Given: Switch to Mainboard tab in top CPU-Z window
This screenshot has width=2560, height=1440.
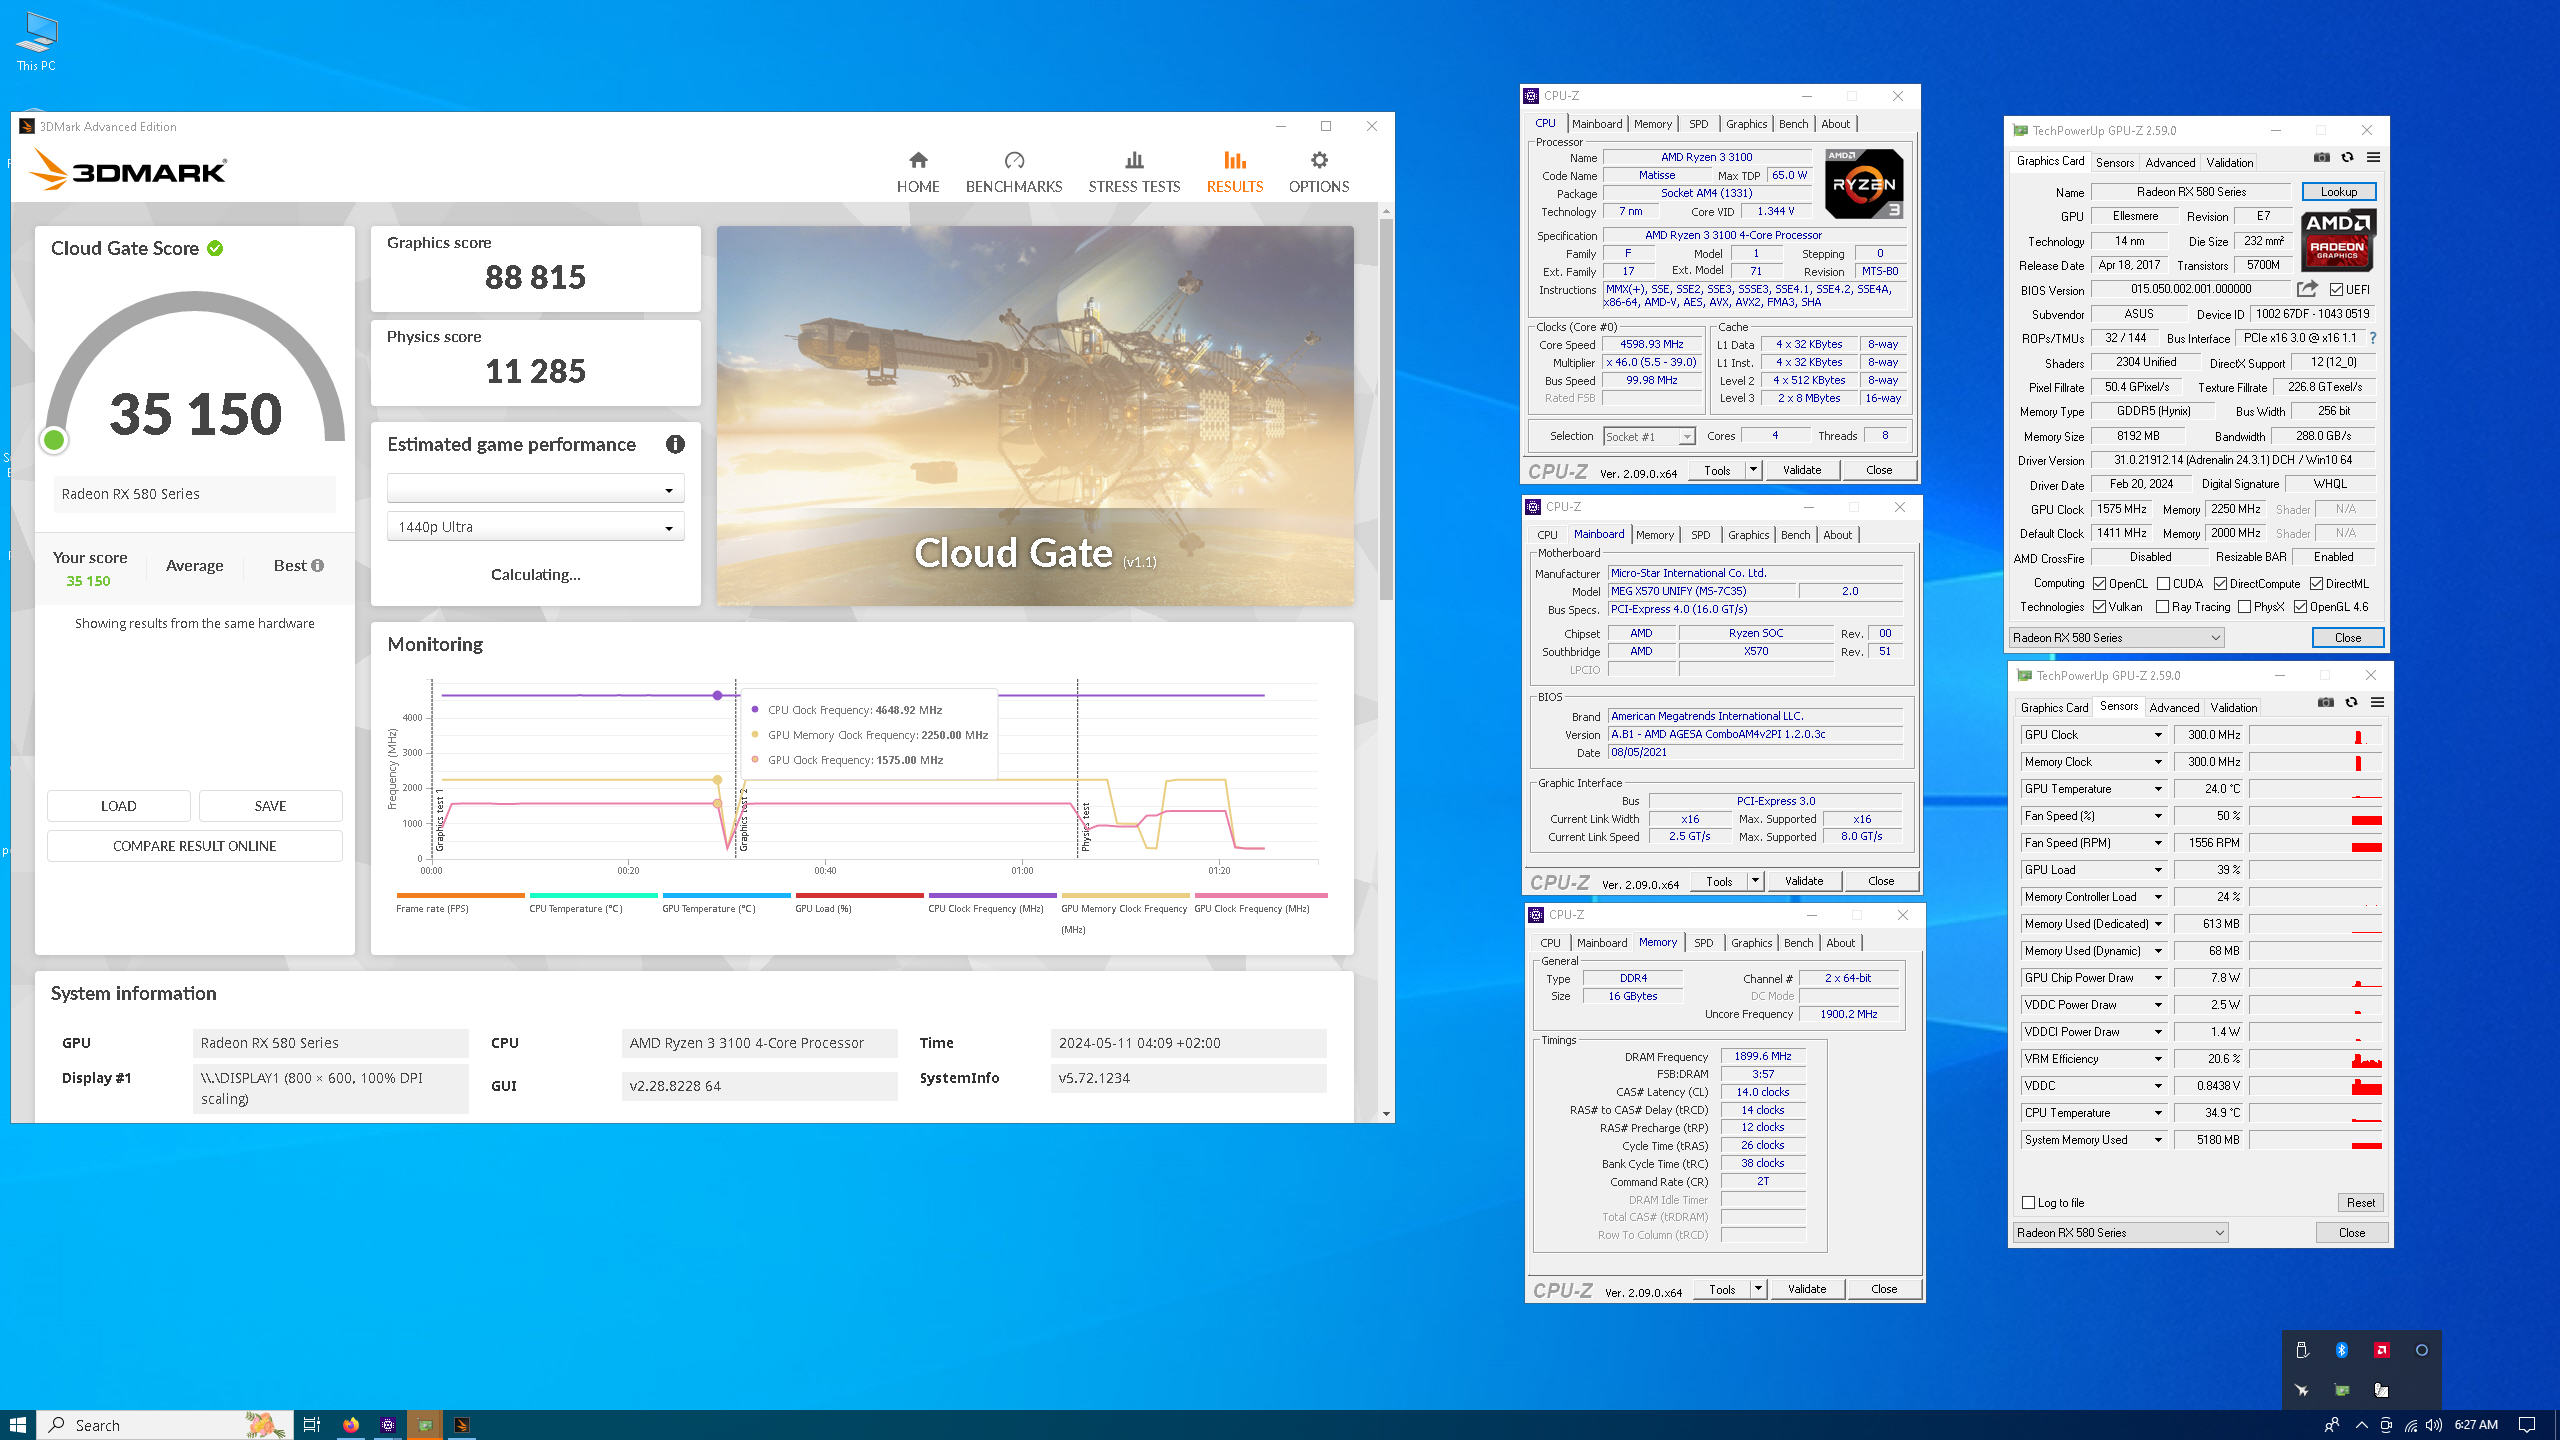Looking at the screenshot, I should [1596, 124].
